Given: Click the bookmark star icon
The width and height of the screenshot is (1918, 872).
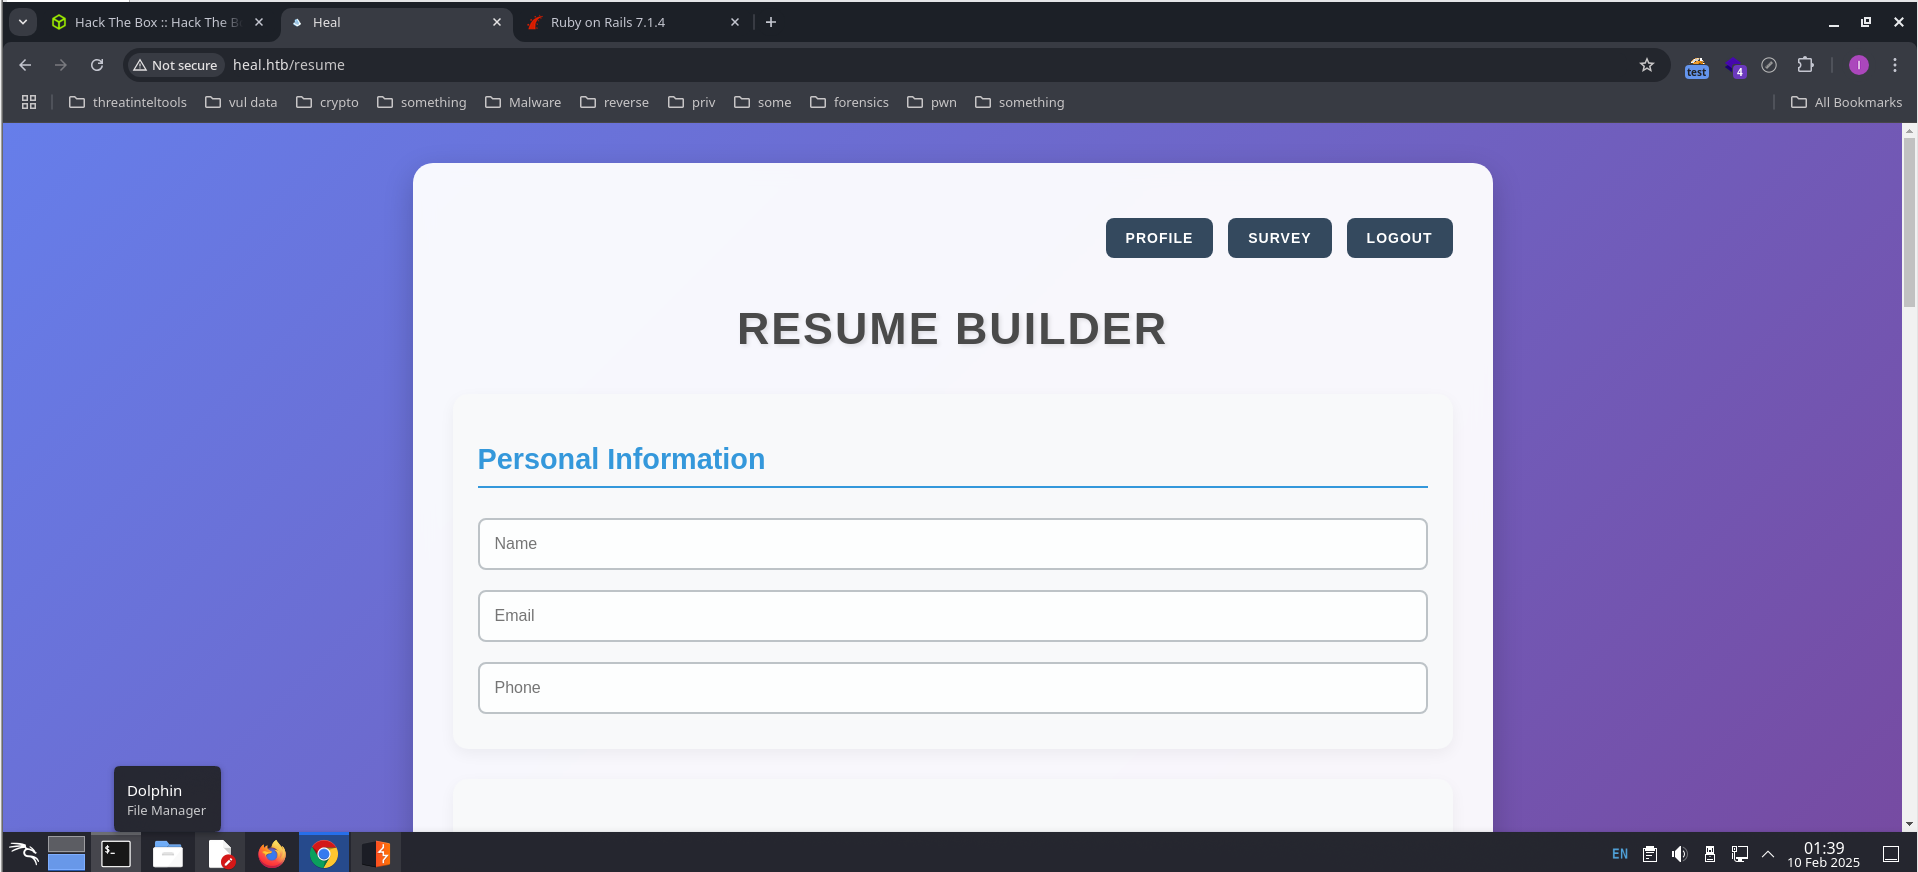Looking at the screenshot, I should pyautogui.click(x=1646, y=65).
